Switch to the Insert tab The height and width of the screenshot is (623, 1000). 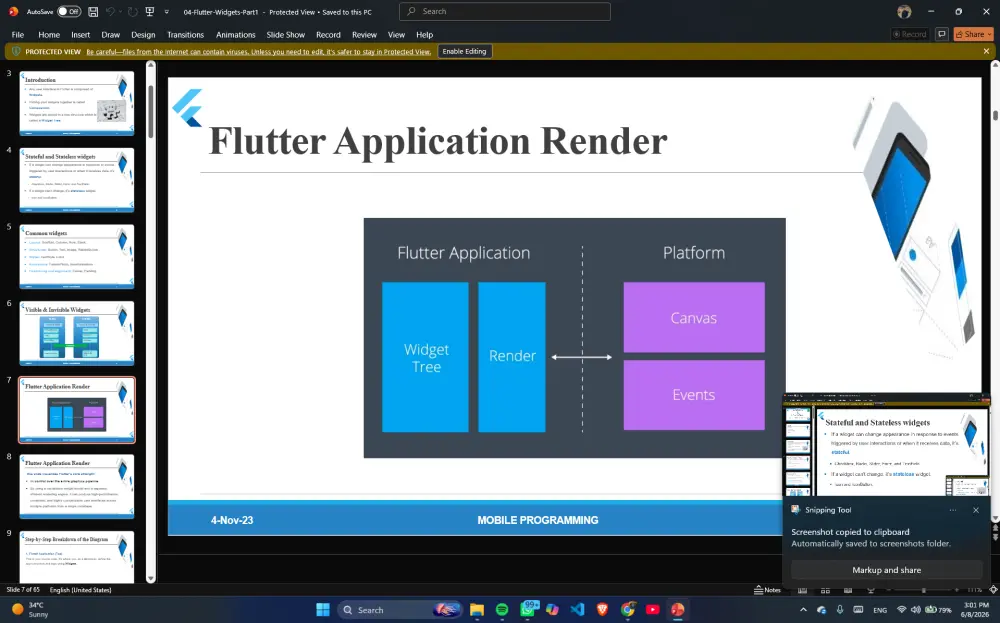click(x=80, y=34)
